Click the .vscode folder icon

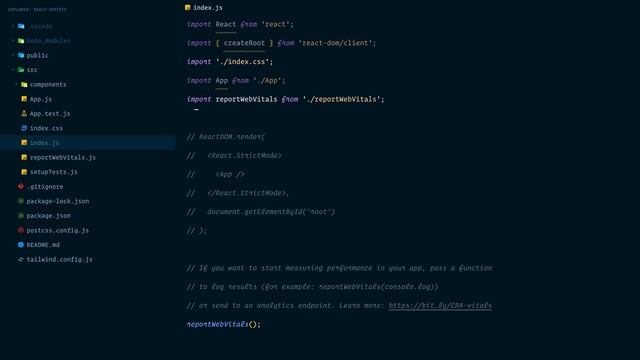point(21,26)
